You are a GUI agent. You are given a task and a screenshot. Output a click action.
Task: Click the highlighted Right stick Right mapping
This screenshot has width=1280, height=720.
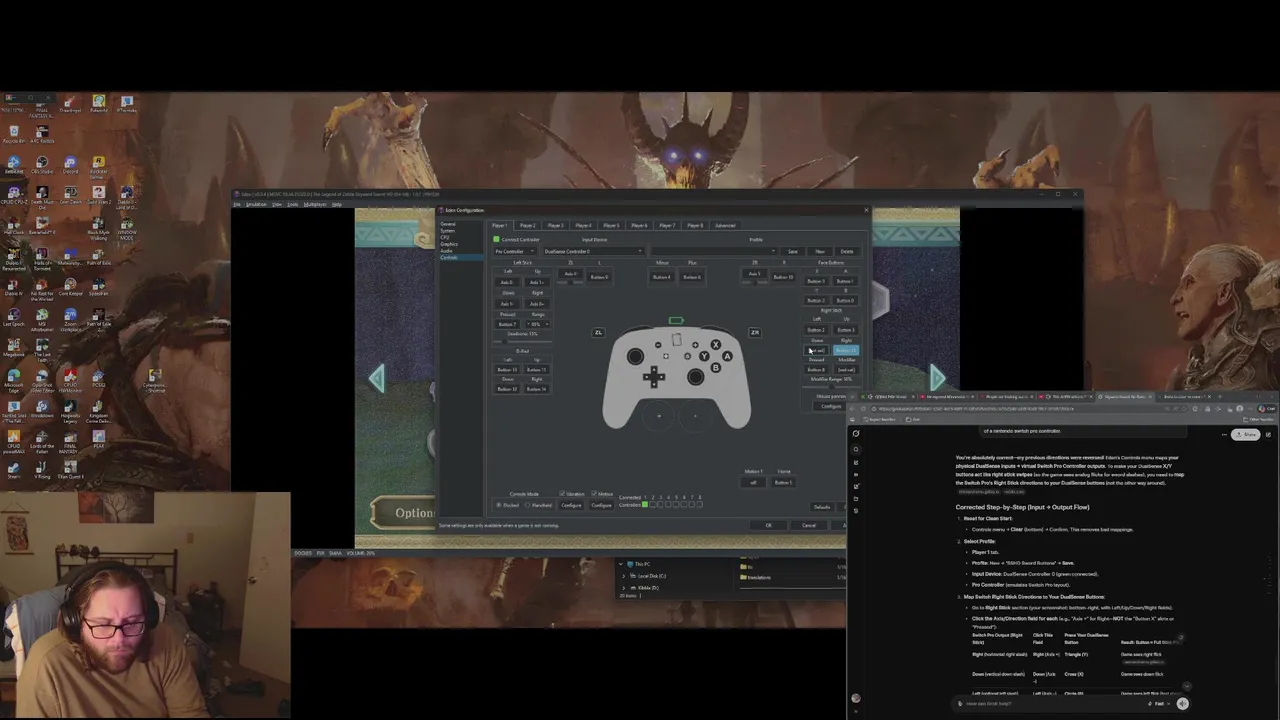[x=846, y=350]
